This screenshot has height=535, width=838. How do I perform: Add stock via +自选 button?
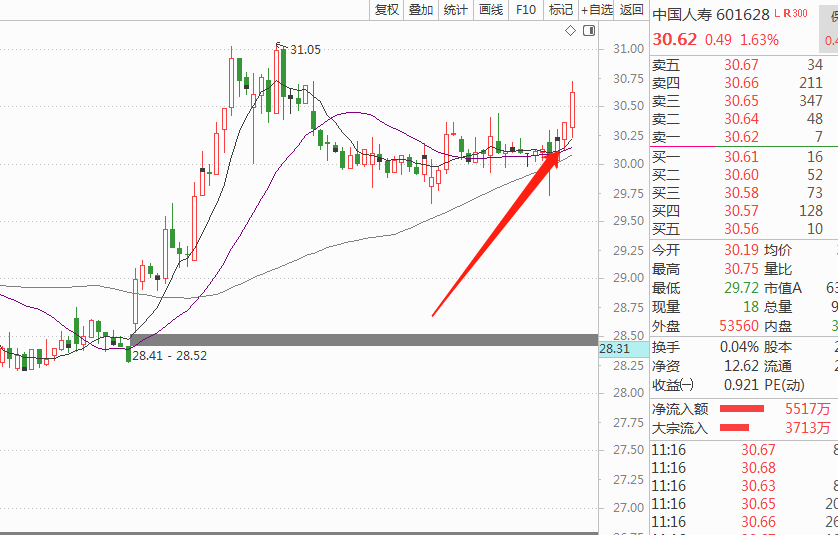(x=597, y=10)
